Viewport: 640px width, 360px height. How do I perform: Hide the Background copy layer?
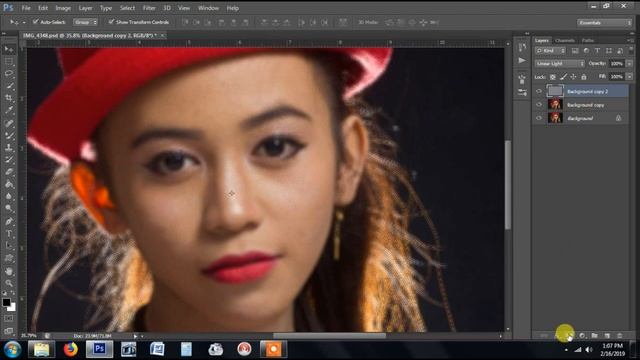(x=539, y=105)
